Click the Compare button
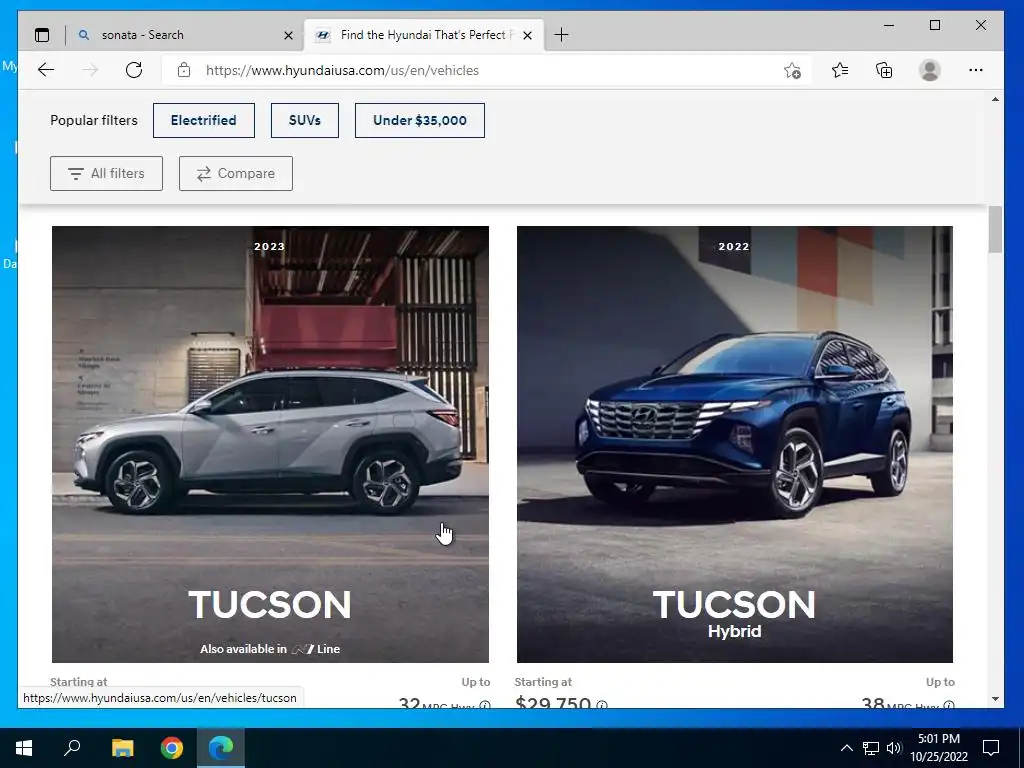The height and width of the screenshot is (768, 1024). [x=236, y=173]
